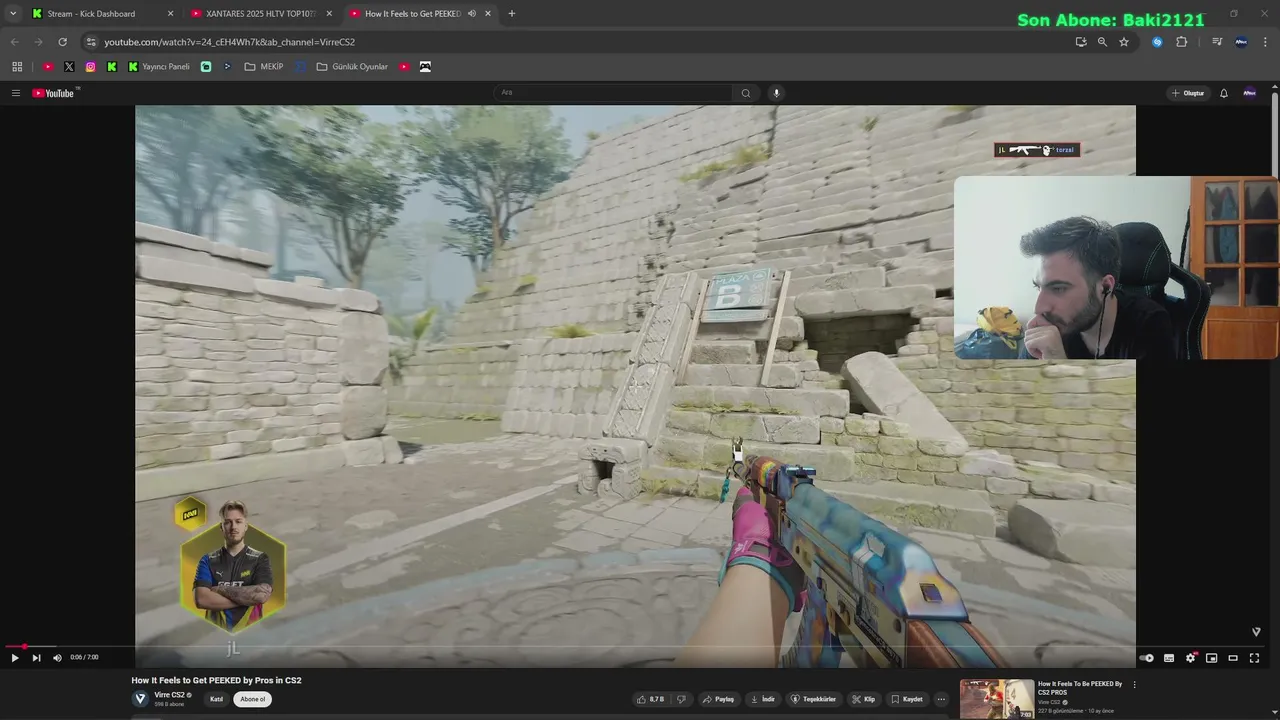The image size is (1280, 720).
Task: Click the Teşekkürler button
Action: (813, 699)
